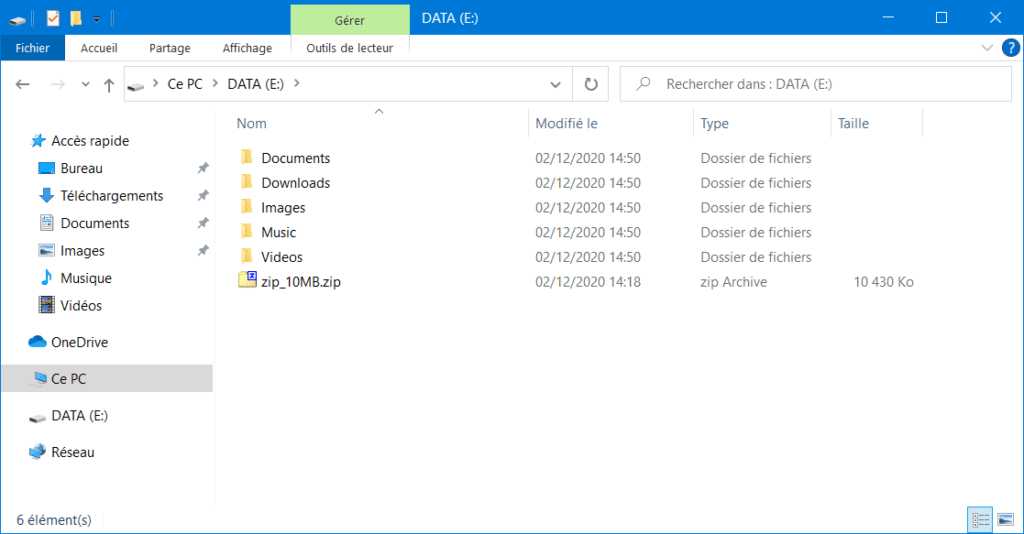The width and height of the screenshot is (1024, 534).
Task: Expand chevron after DATA (E:) in address bar
Action: [297, 84]
